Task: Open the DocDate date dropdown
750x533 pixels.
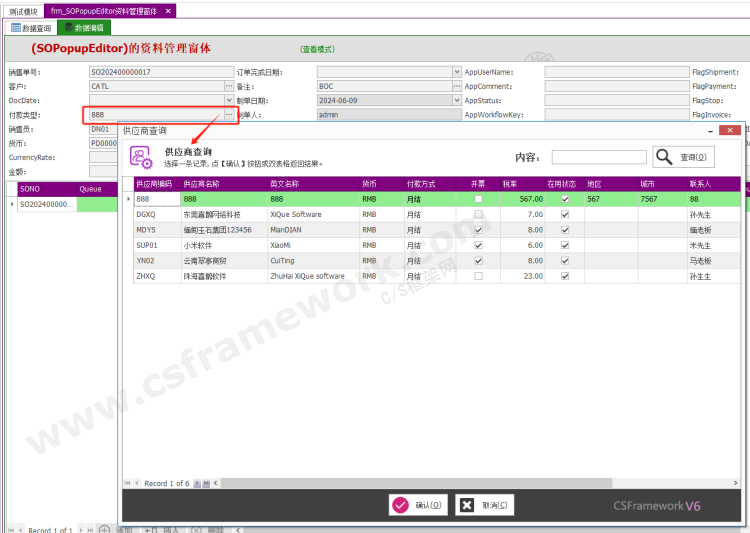Action: [x=229, y=100]
